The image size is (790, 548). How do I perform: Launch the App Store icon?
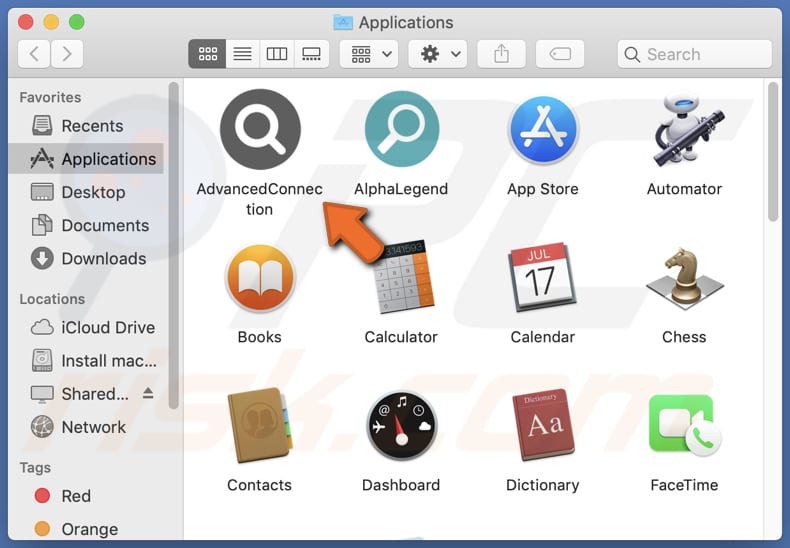[x=543, y=130]
